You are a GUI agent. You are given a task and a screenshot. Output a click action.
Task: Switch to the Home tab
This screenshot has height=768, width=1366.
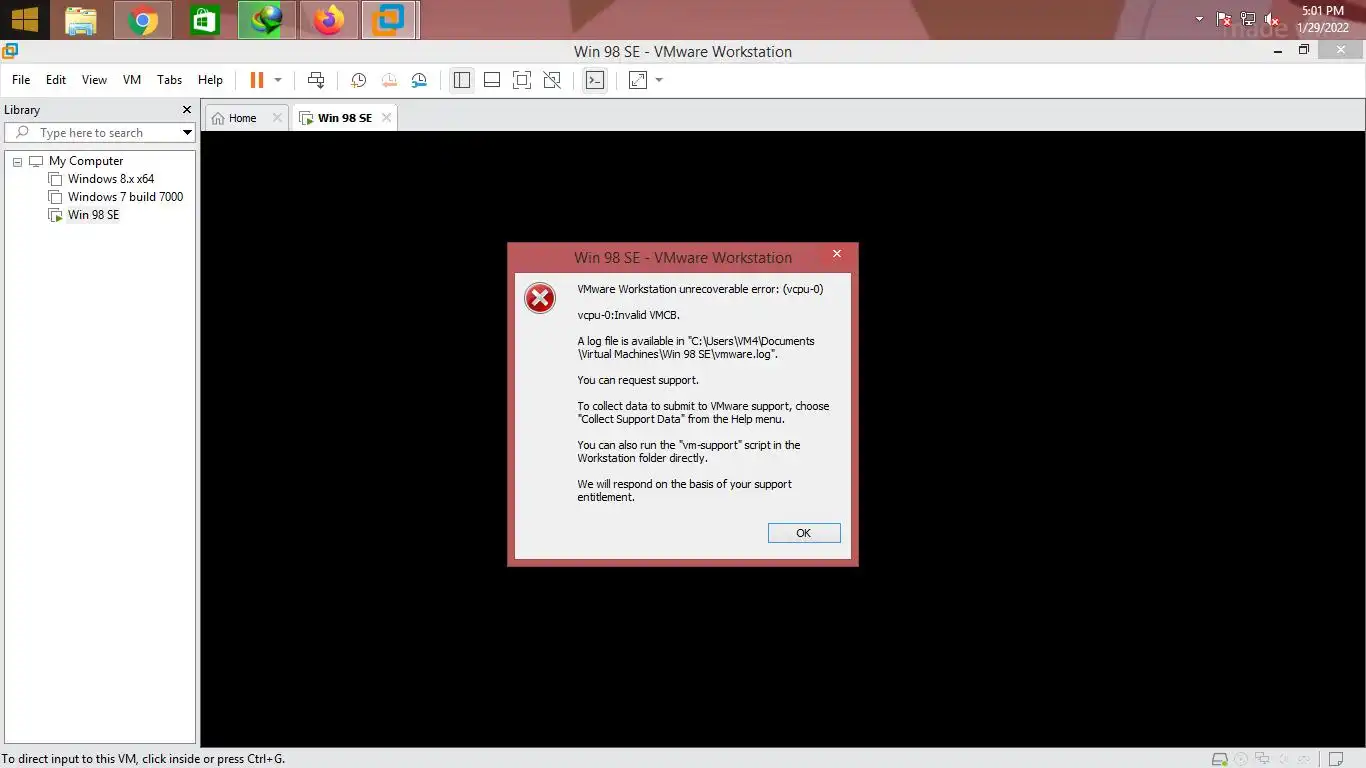point(242,118)
